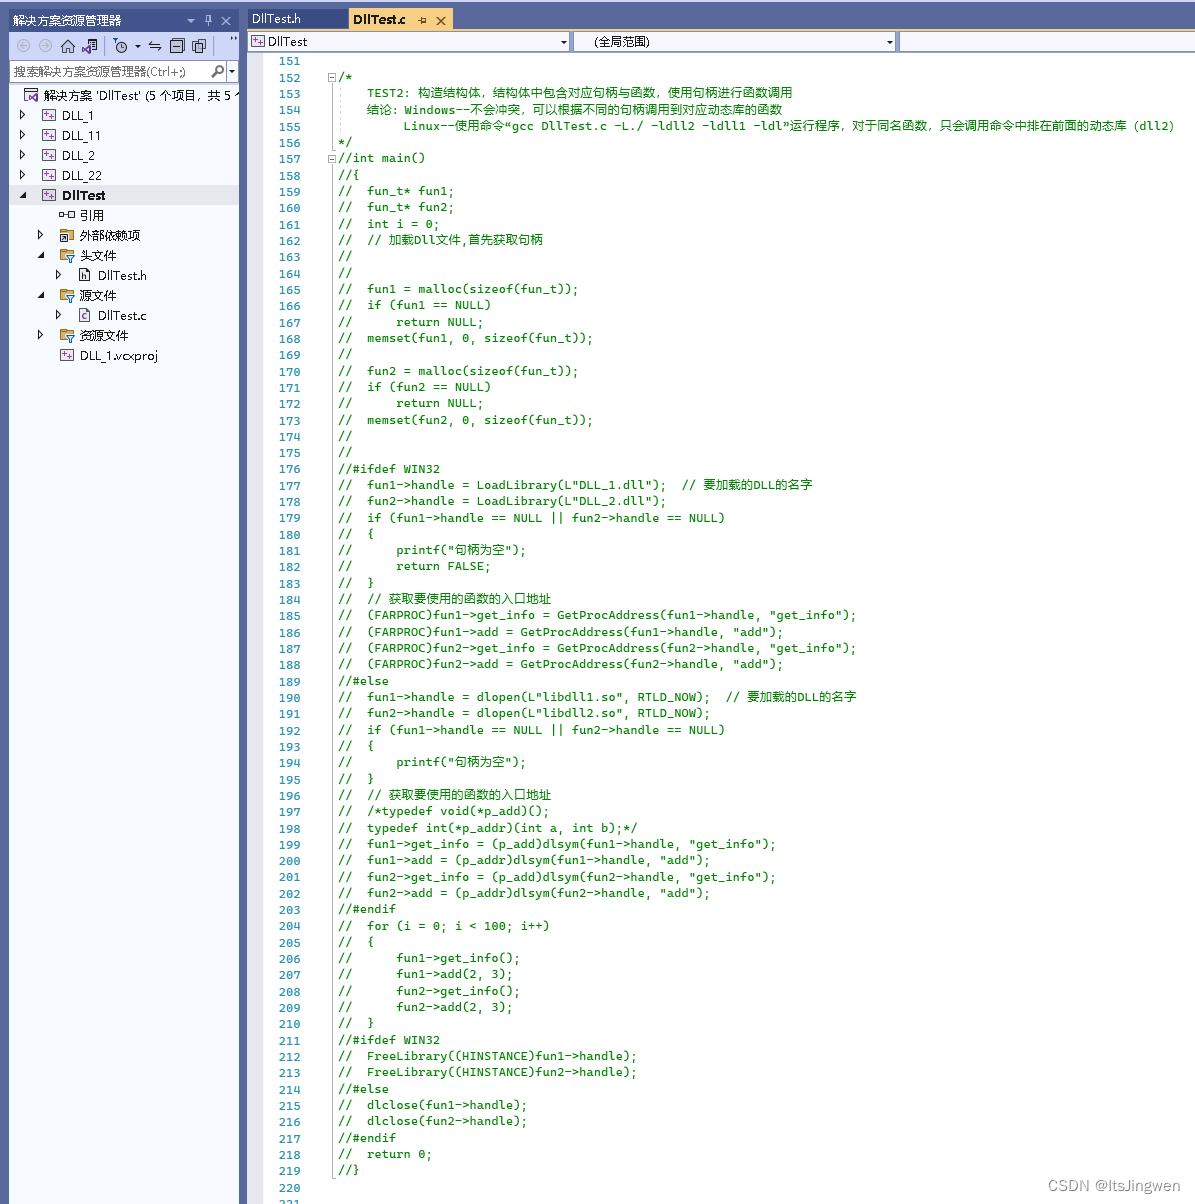Image resolution: width=1195 pixels, height=1204 pixels.
Task: Click the Collapse All icon
Action: pyautogui.click(x=177, y=46)
